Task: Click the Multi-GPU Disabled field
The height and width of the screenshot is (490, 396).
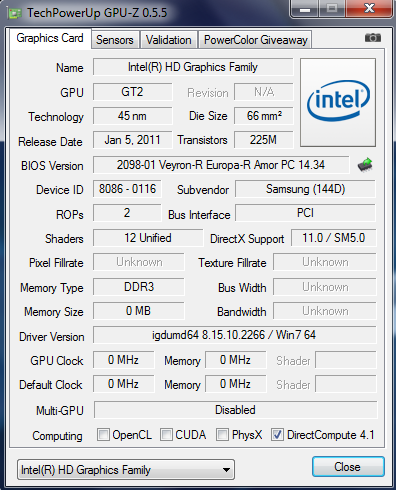Action: click(x=235, y=410)
